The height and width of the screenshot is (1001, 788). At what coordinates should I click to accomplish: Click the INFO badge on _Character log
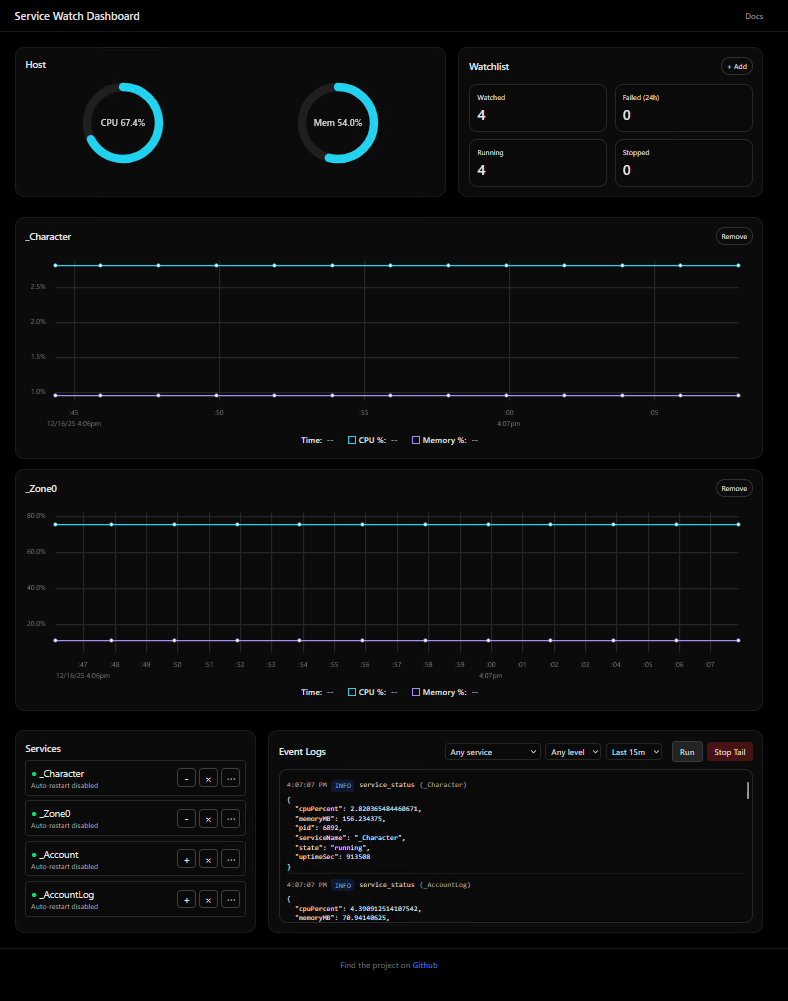point(343,785)
